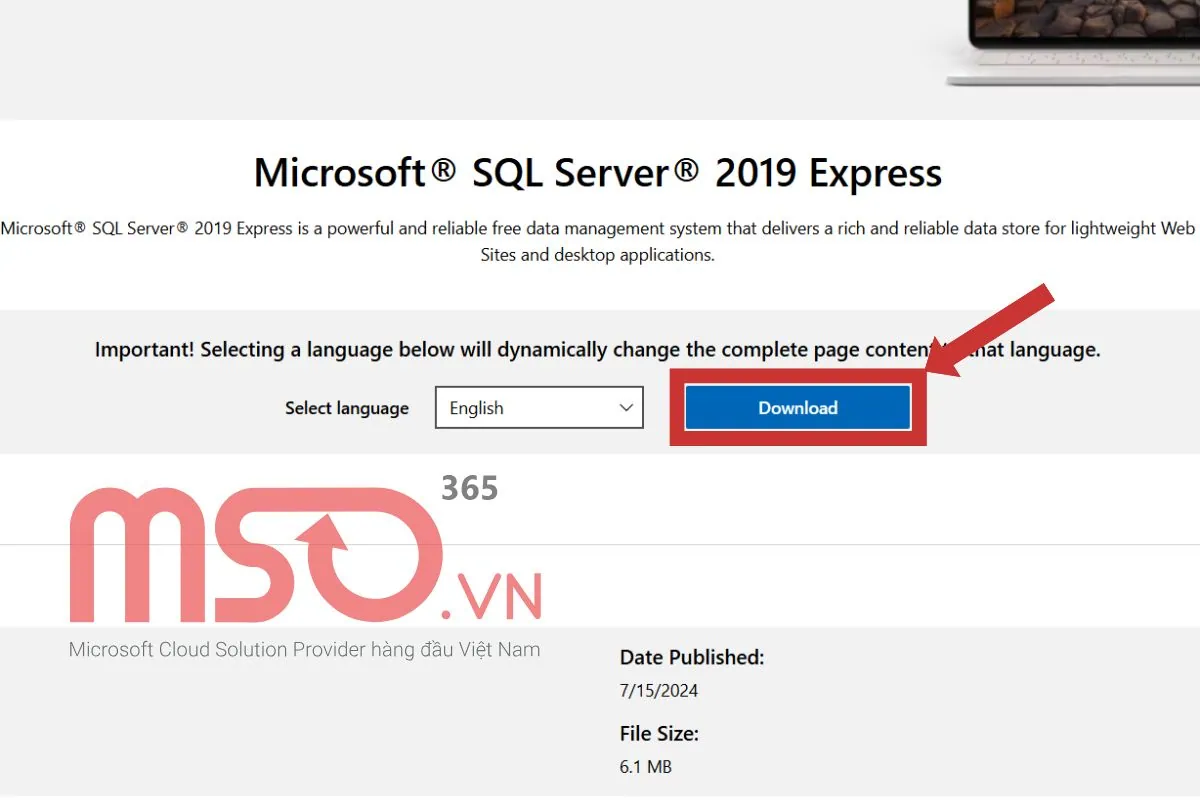1200x800 pixels.
Task: Click the Date Published heading
Action: pyautogui.click(x=691, y=657)
